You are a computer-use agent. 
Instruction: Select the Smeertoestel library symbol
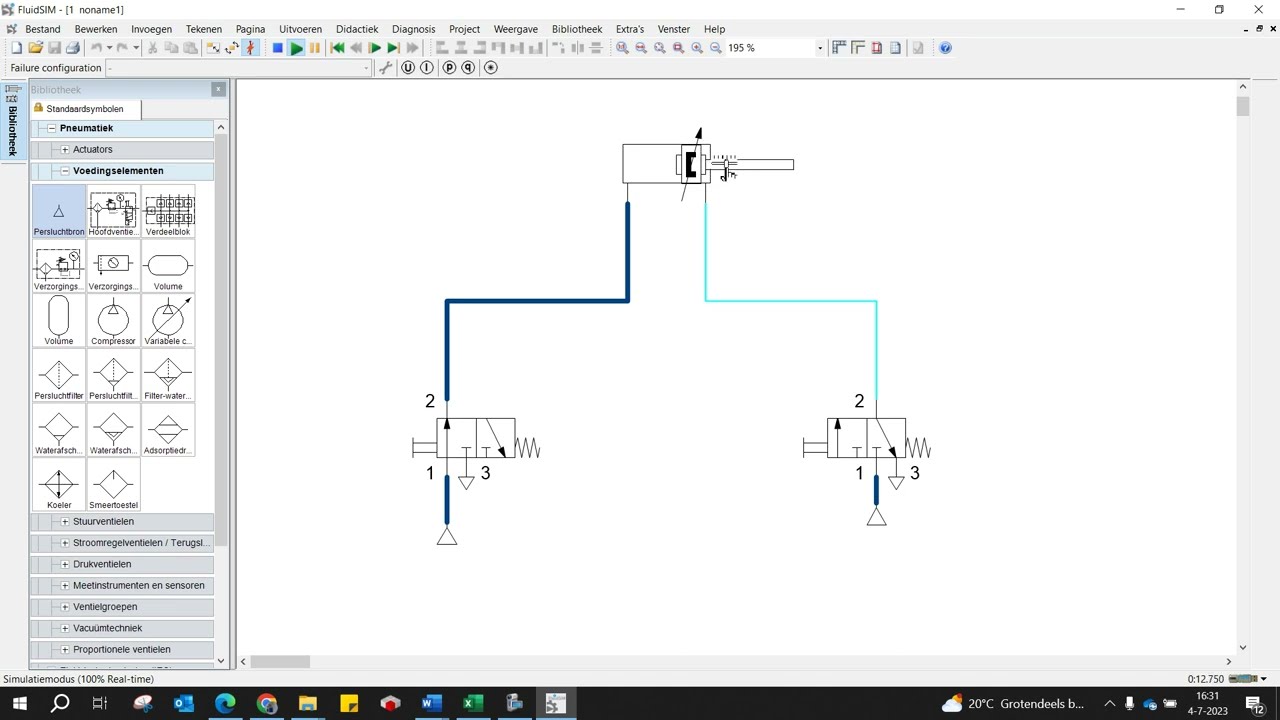[113, 485]
